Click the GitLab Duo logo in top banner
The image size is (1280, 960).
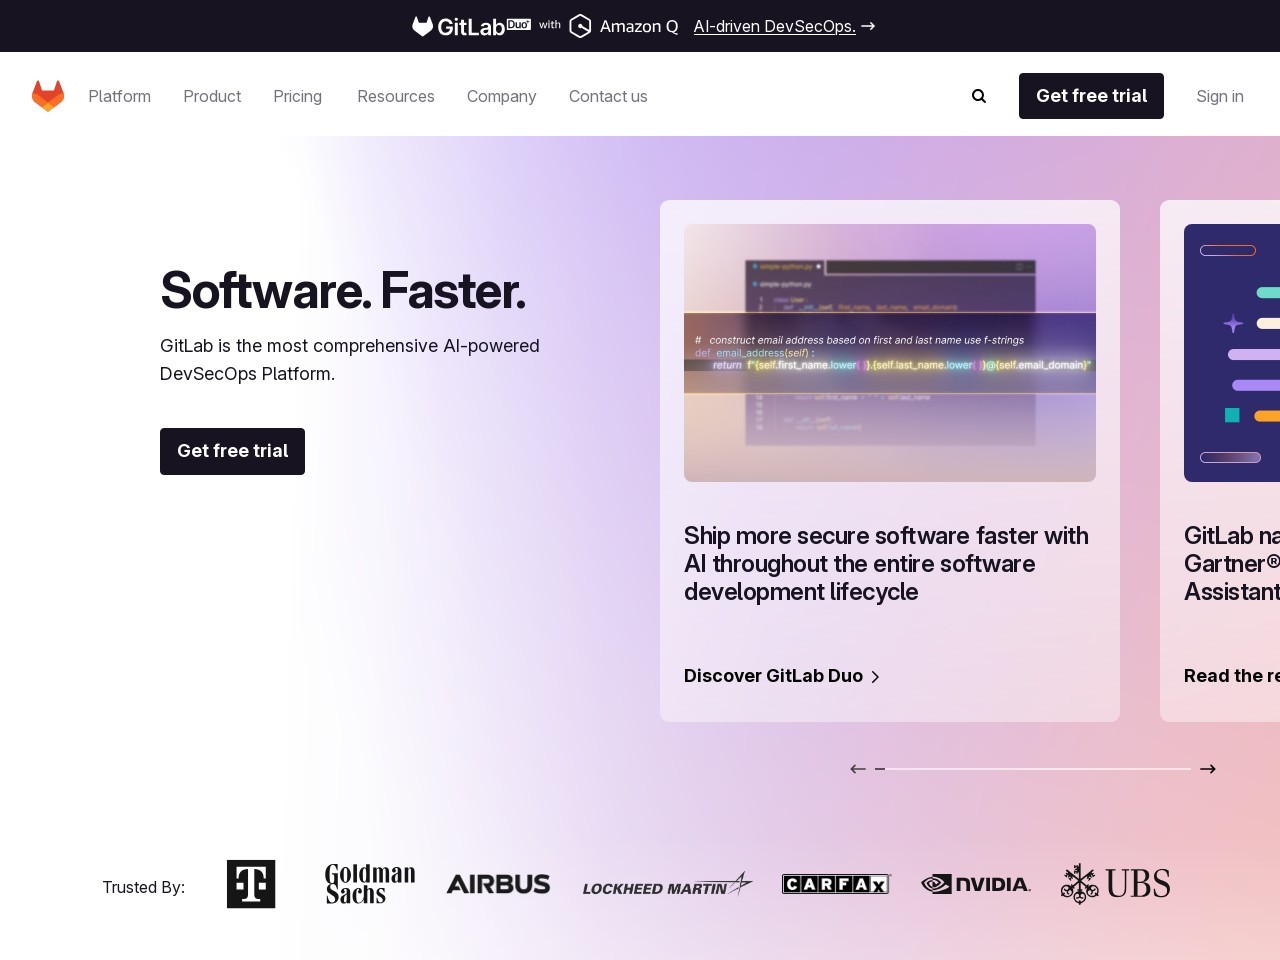point(471,26)
